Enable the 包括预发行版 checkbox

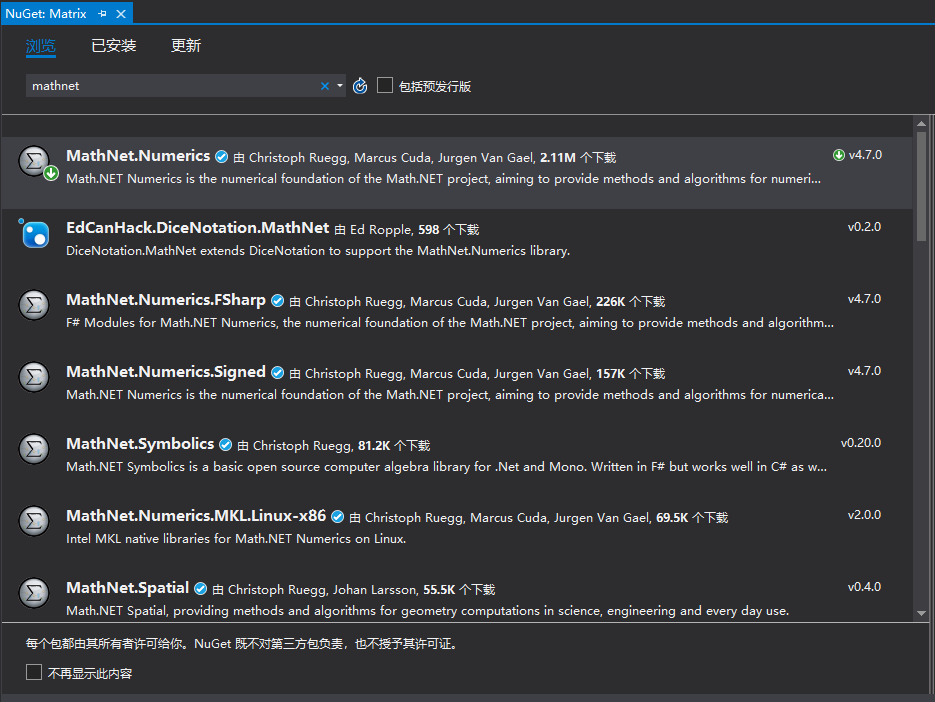[385, 86]
